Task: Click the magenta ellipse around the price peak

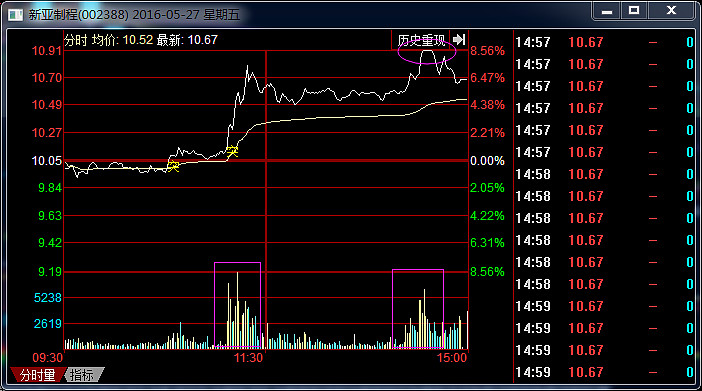Action: click(427, 51)
